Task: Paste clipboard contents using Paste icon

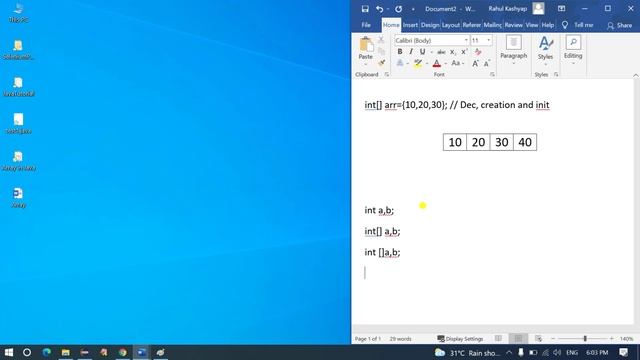Action: 366,45
